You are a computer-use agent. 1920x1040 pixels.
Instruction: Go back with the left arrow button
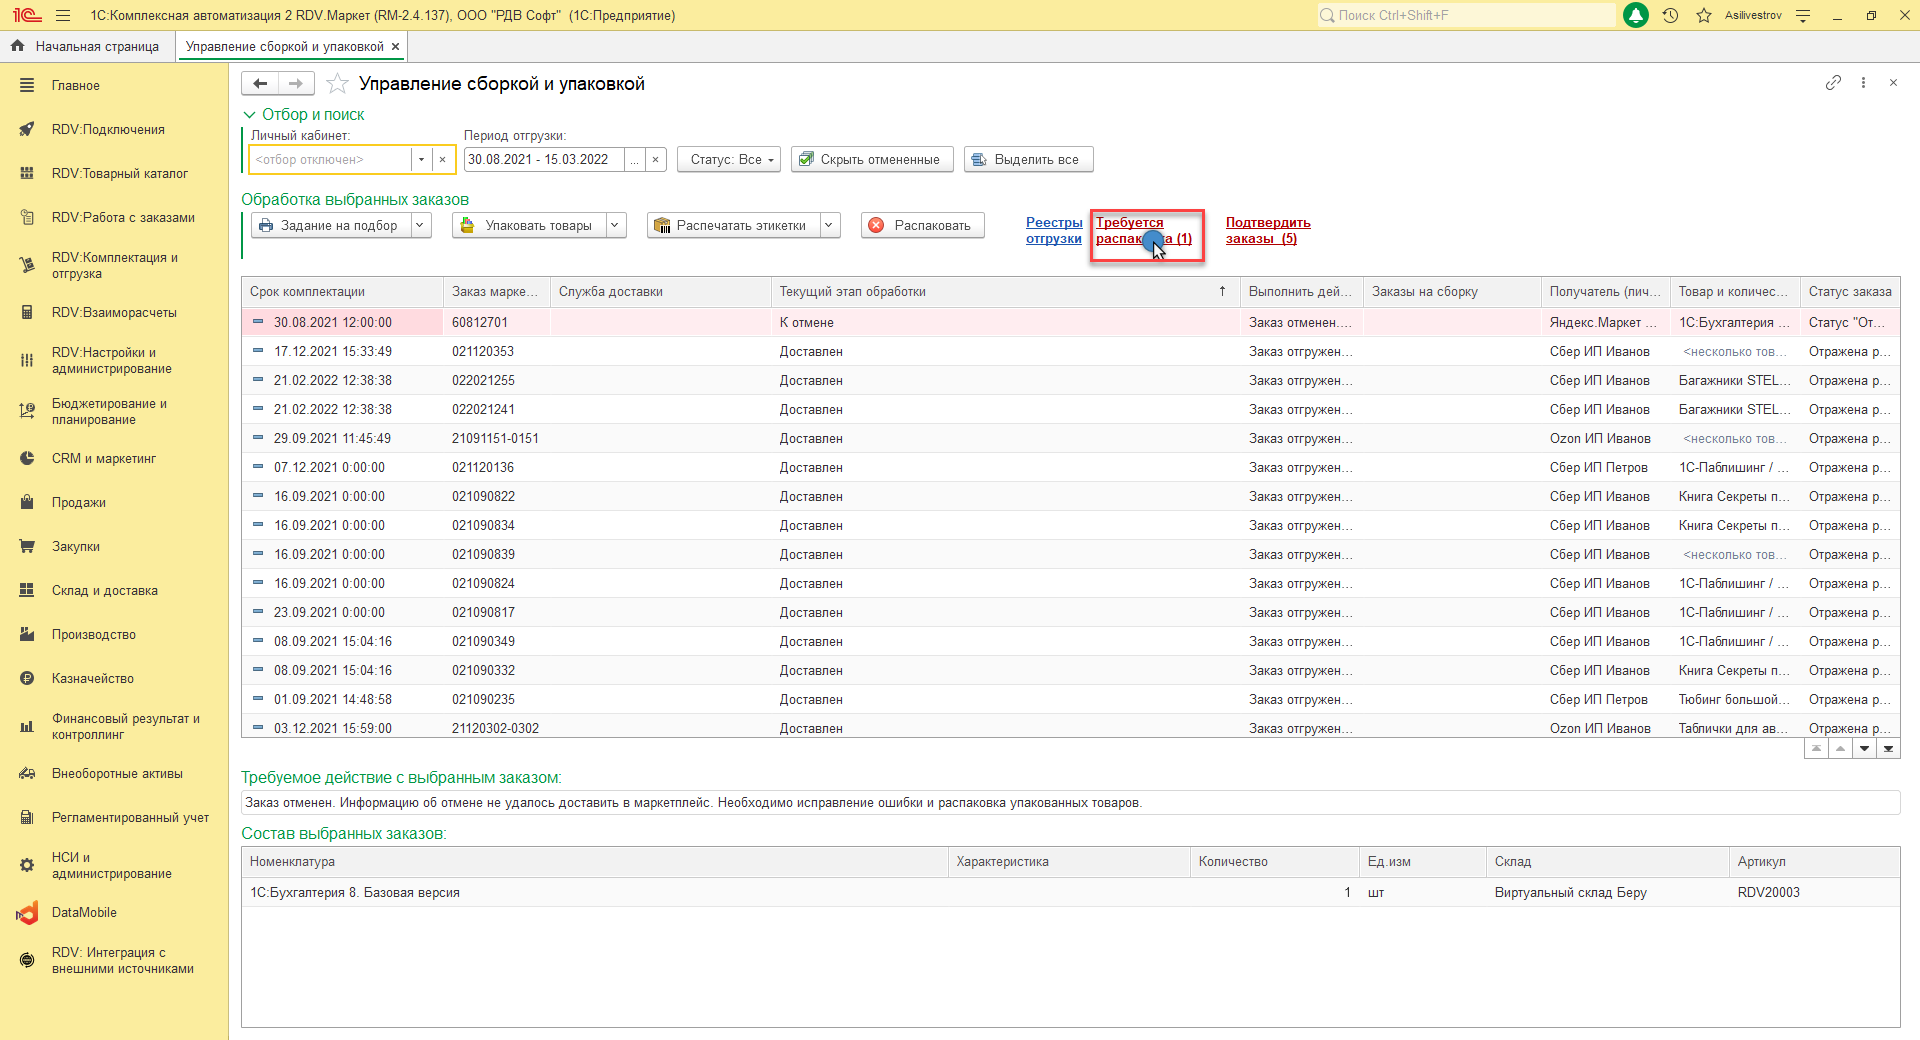pyautogui.click(x=260, y=84)
